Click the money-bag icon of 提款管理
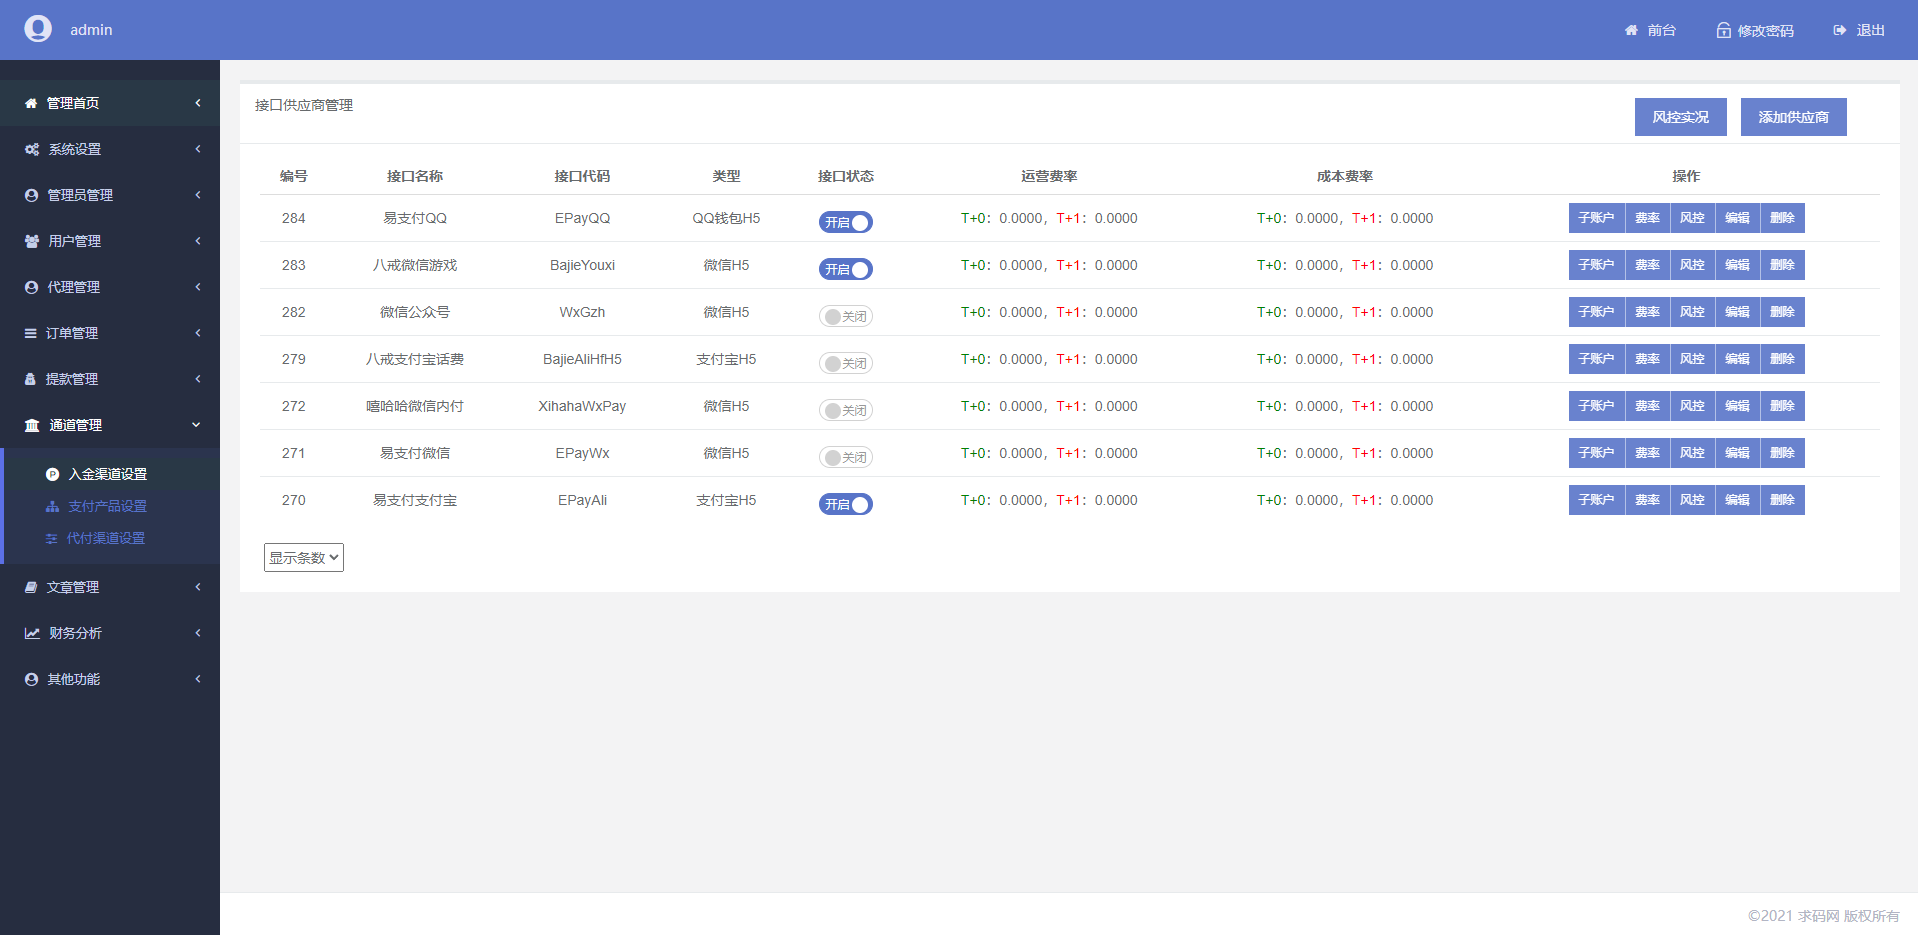 click(x=30, y=379)
